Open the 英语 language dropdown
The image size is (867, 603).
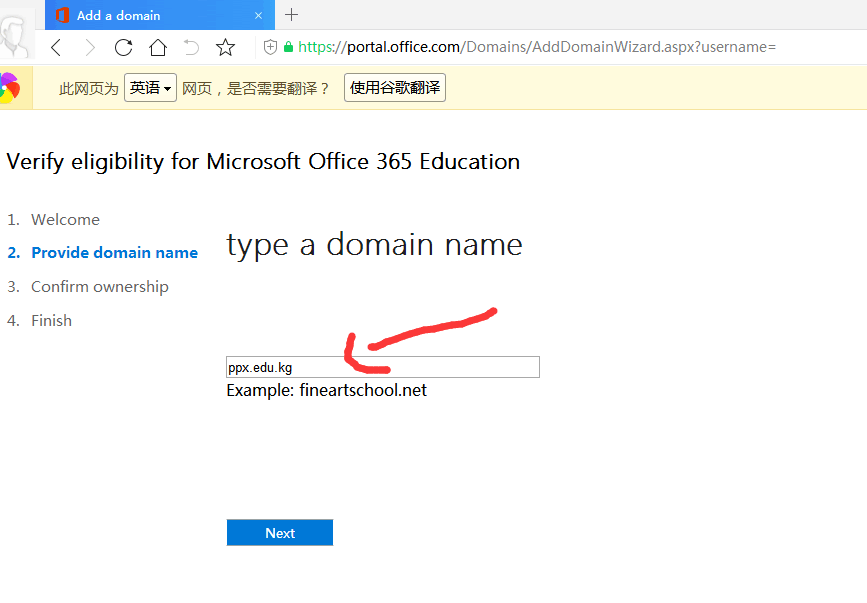pos(151,88)
